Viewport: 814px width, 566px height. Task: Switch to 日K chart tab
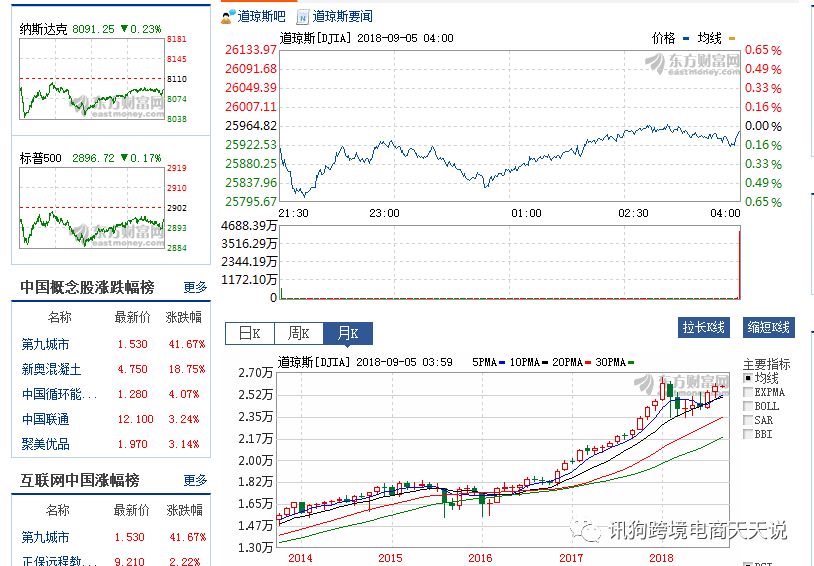pyautogui.click(x=250, y=333)
